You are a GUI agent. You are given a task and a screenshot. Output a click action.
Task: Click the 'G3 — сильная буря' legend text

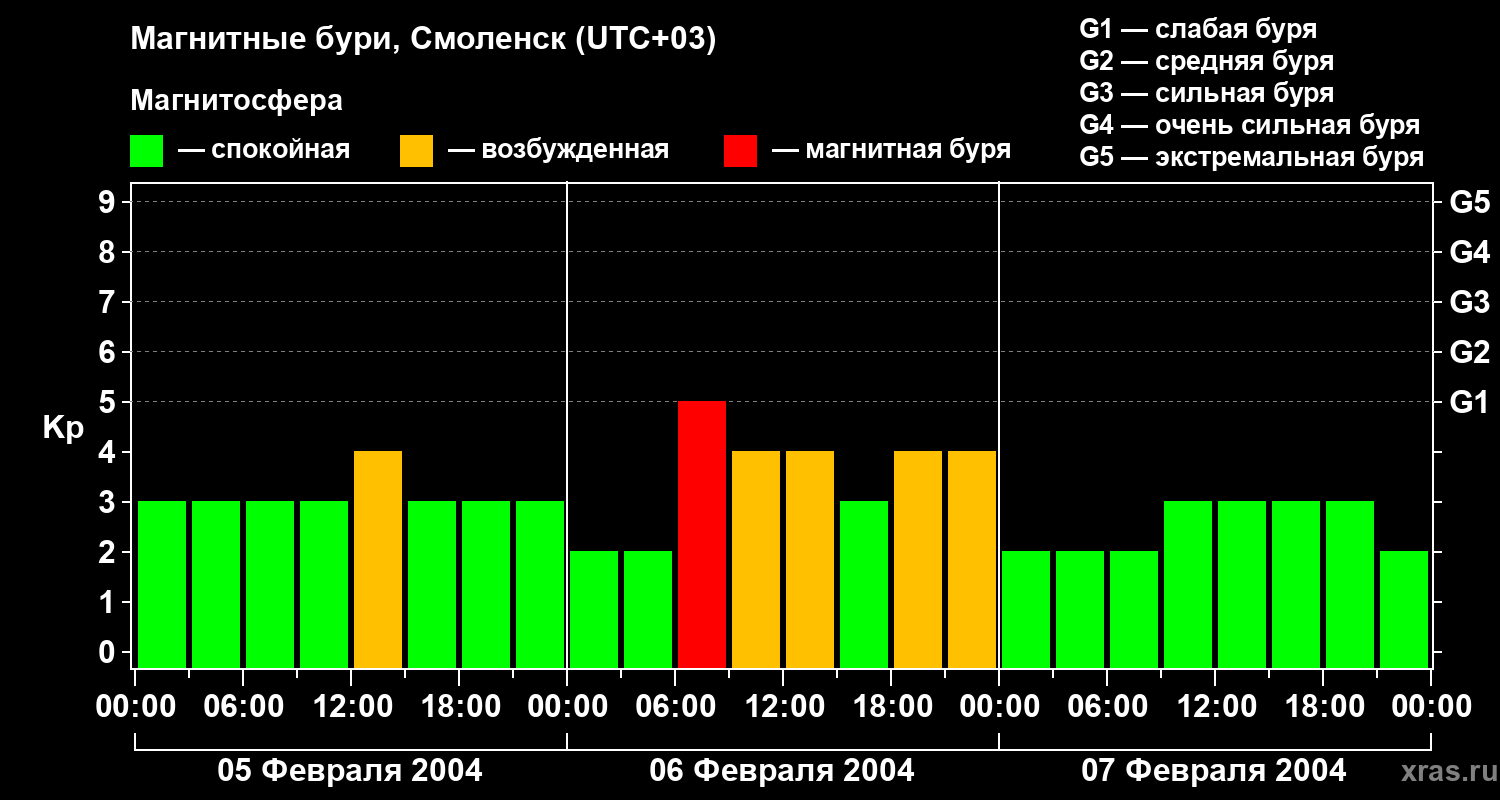point(1207,93)
